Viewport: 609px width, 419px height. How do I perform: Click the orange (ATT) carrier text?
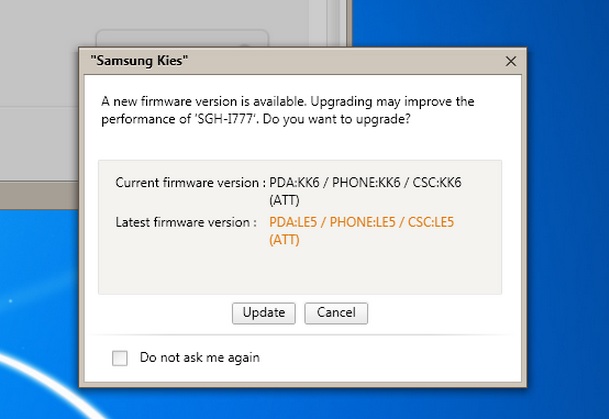(x=284, y=240)
